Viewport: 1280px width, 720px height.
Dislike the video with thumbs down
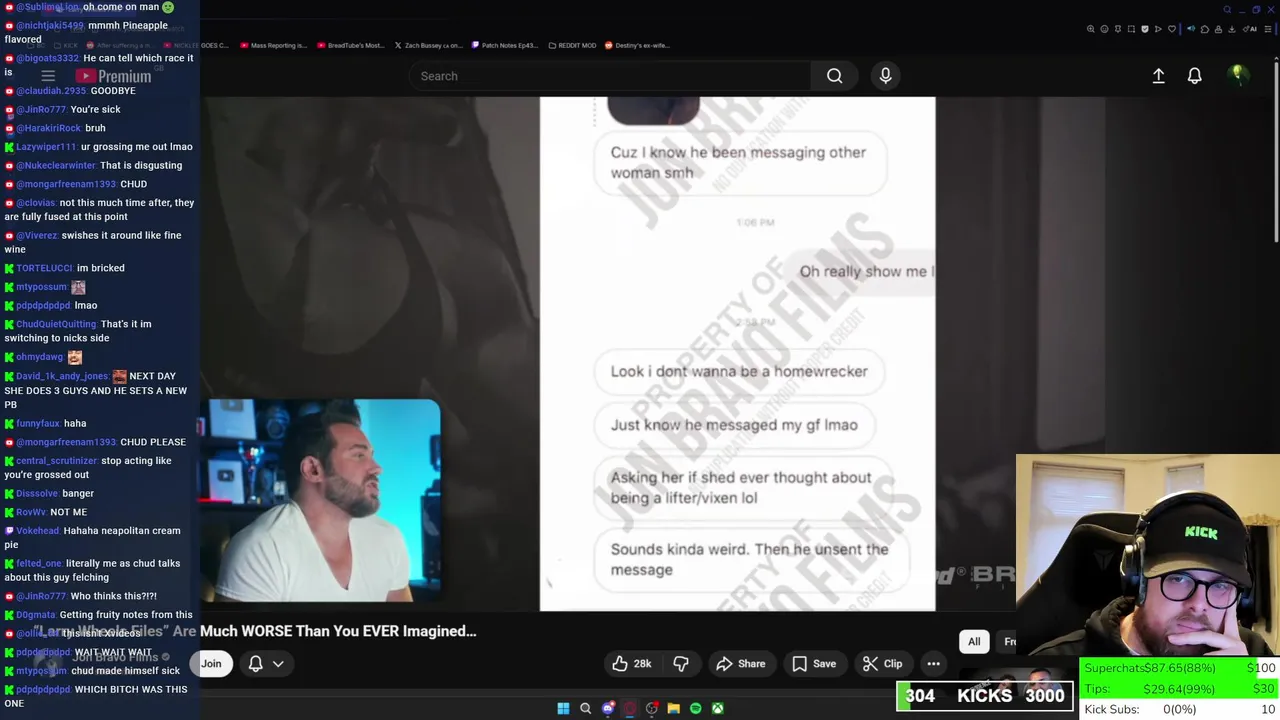(681, 663)
